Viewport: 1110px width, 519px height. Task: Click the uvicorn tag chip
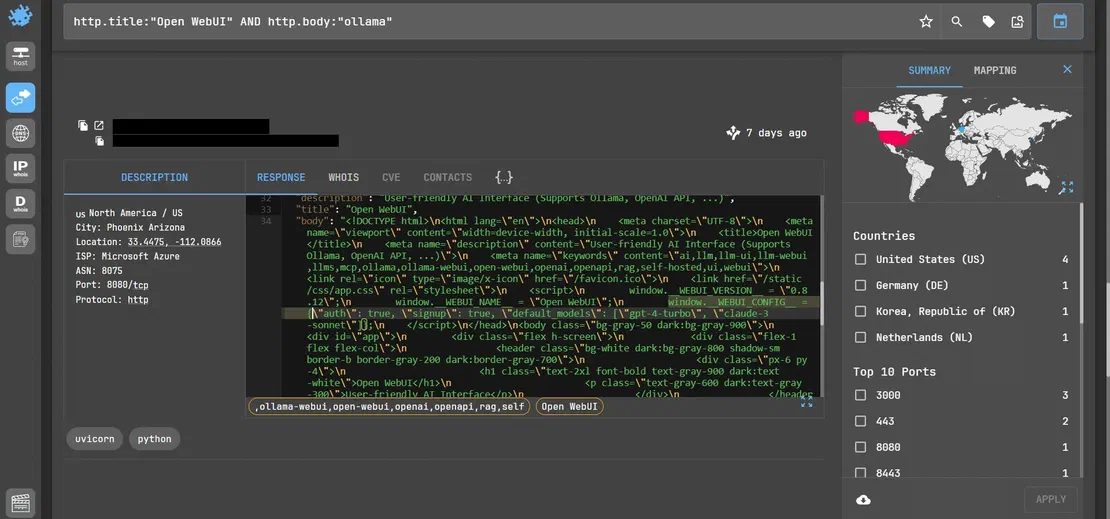tap(95, 439)
